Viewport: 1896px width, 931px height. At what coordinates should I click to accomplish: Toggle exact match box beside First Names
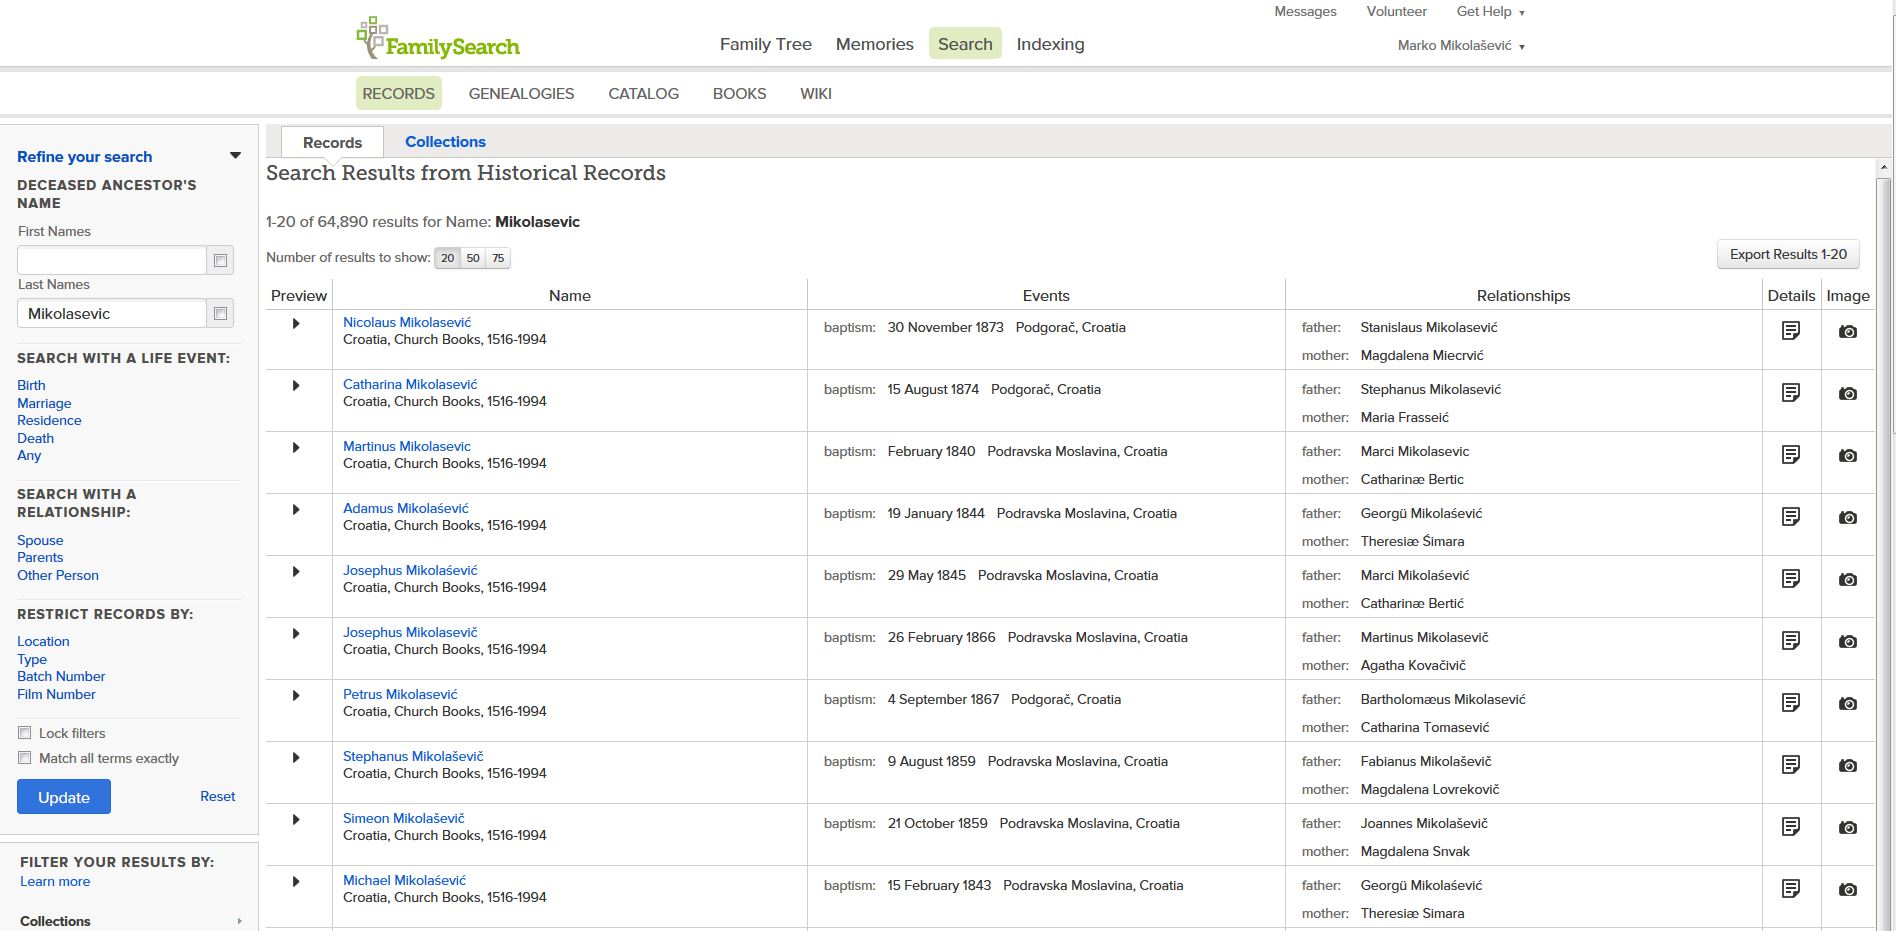[220, 261]
